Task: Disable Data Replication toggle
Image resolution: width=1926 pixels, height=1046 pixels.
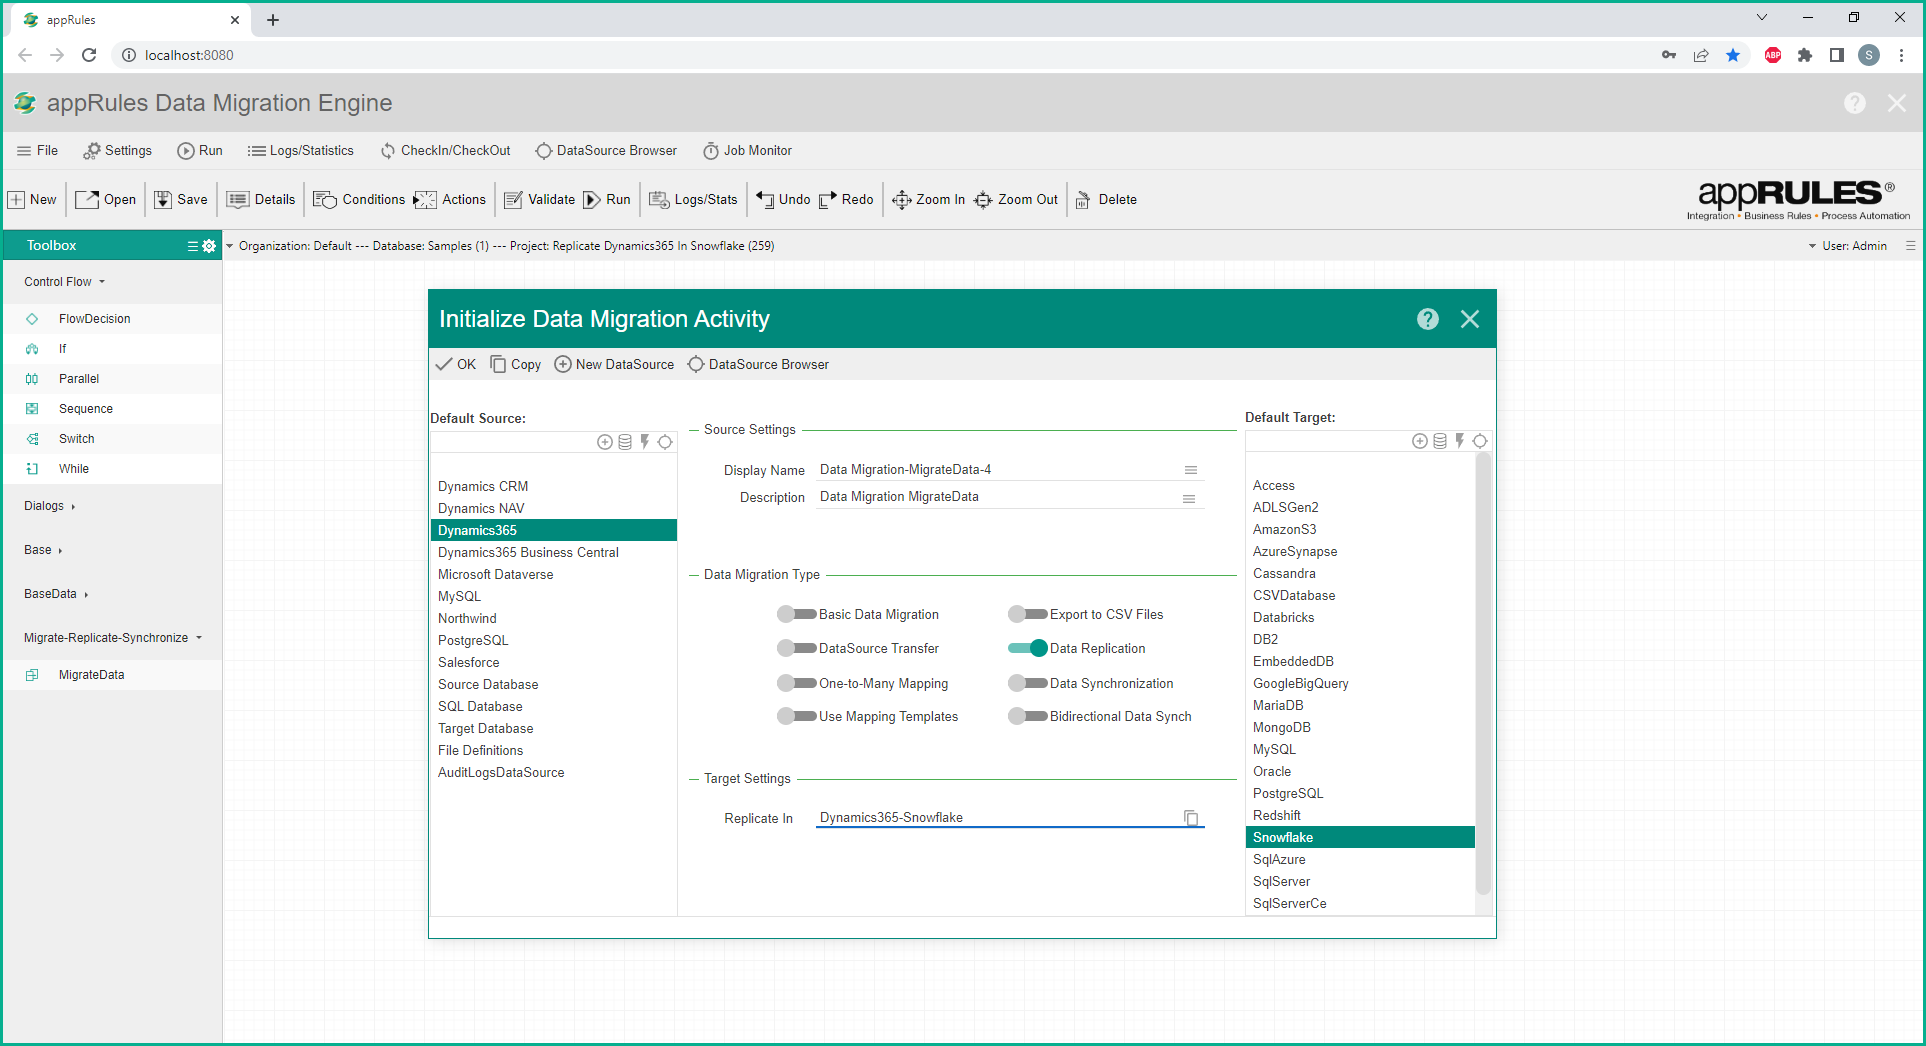Action: [x=1028, y=648]
